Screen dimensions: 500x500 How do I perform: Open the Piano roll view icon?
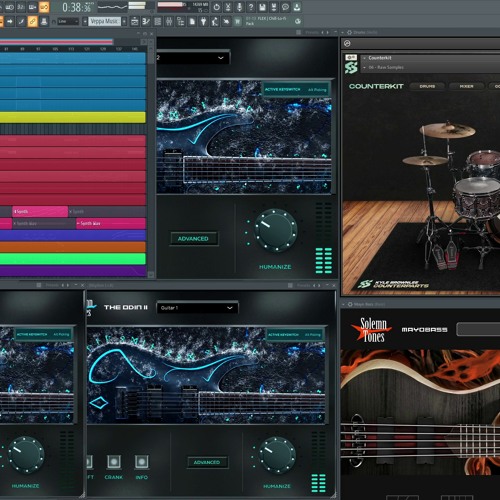[146, 21]
